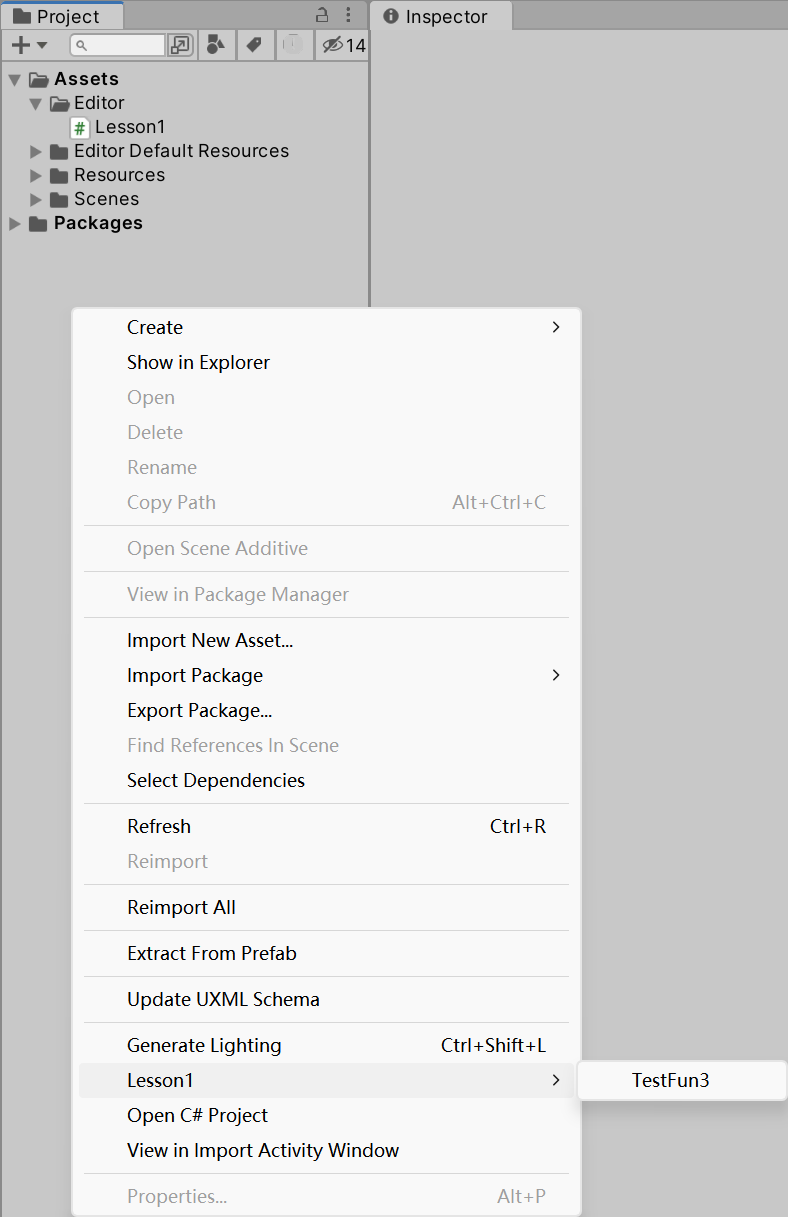This screenshot has height=1217, width=788.
Task: Click Editor Default Resources folder icon
Action: (59, 152)
